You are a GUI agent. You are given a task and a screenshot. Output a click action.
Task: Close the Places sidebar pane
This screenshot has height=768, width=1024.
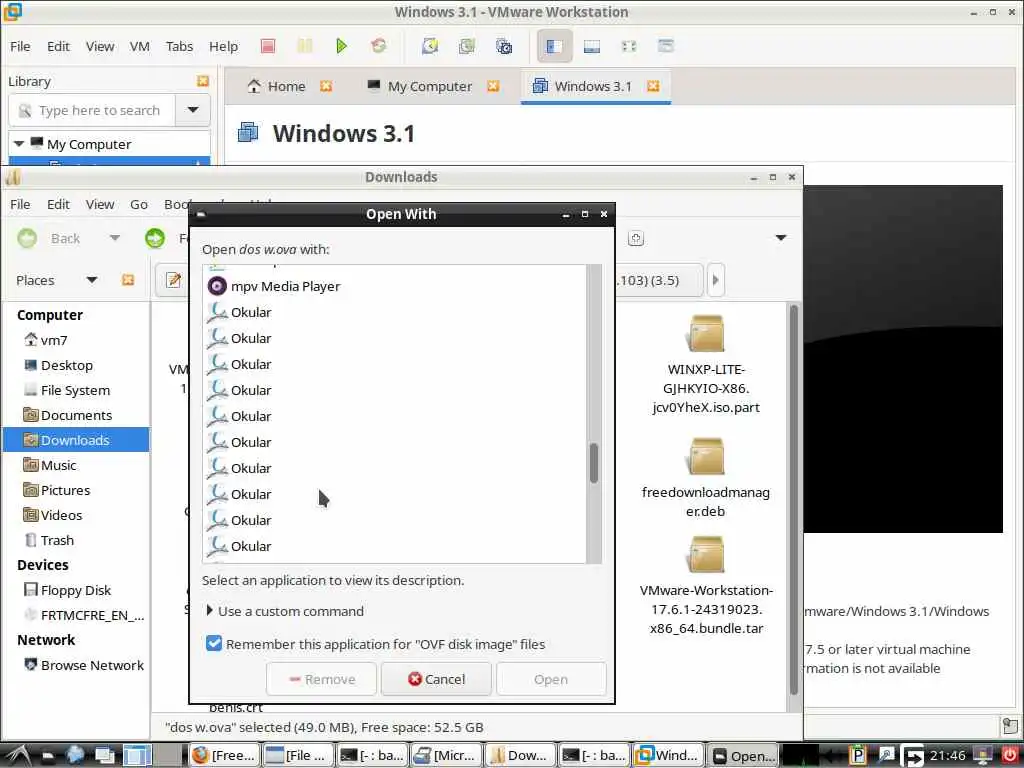(128, 280)
